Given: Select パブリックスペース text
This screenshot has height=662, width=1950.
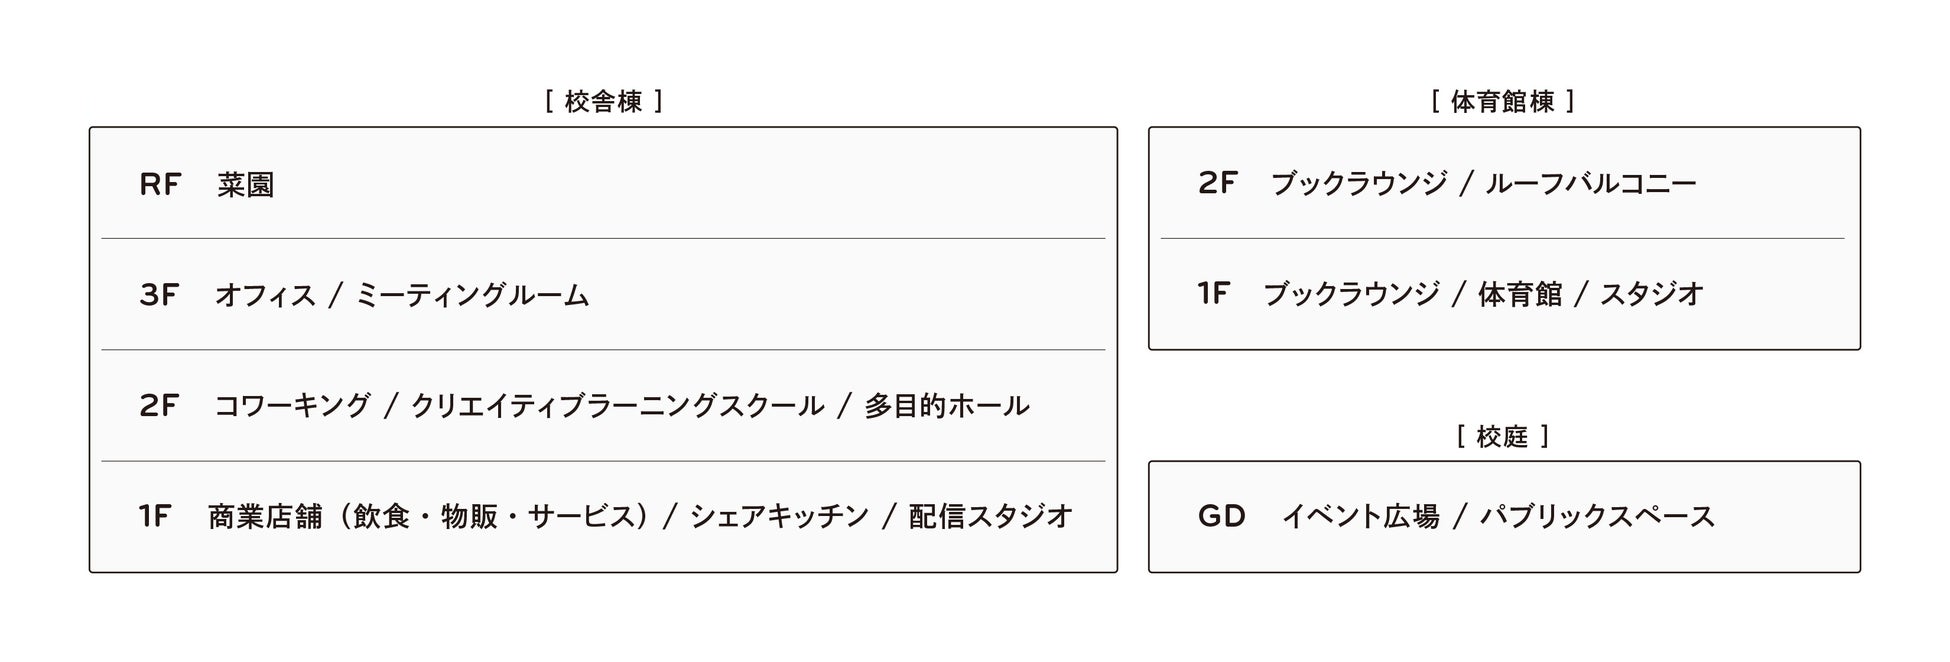Looking at the screenshot, I should [x=1597, y=517].
